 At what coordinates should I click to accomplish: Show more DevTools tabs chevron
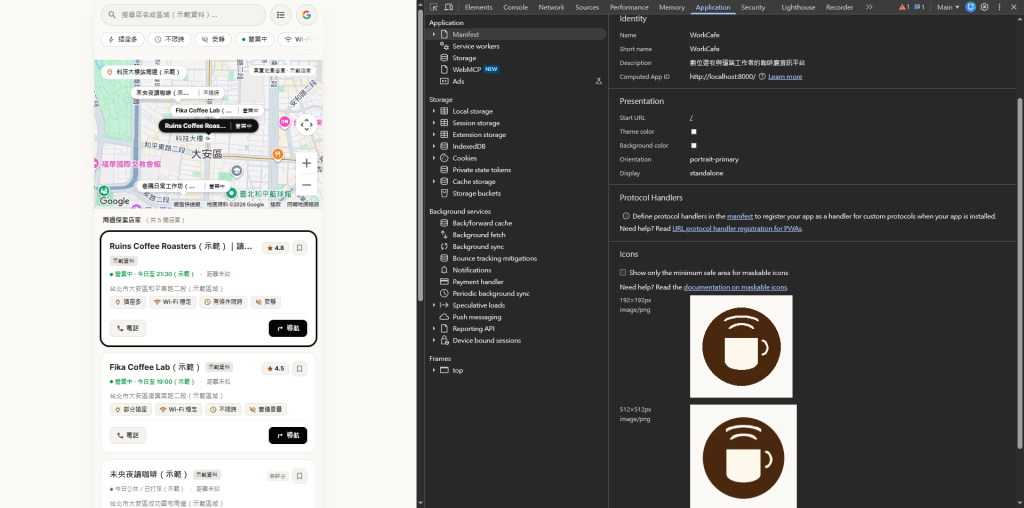[x=869, y=7]
